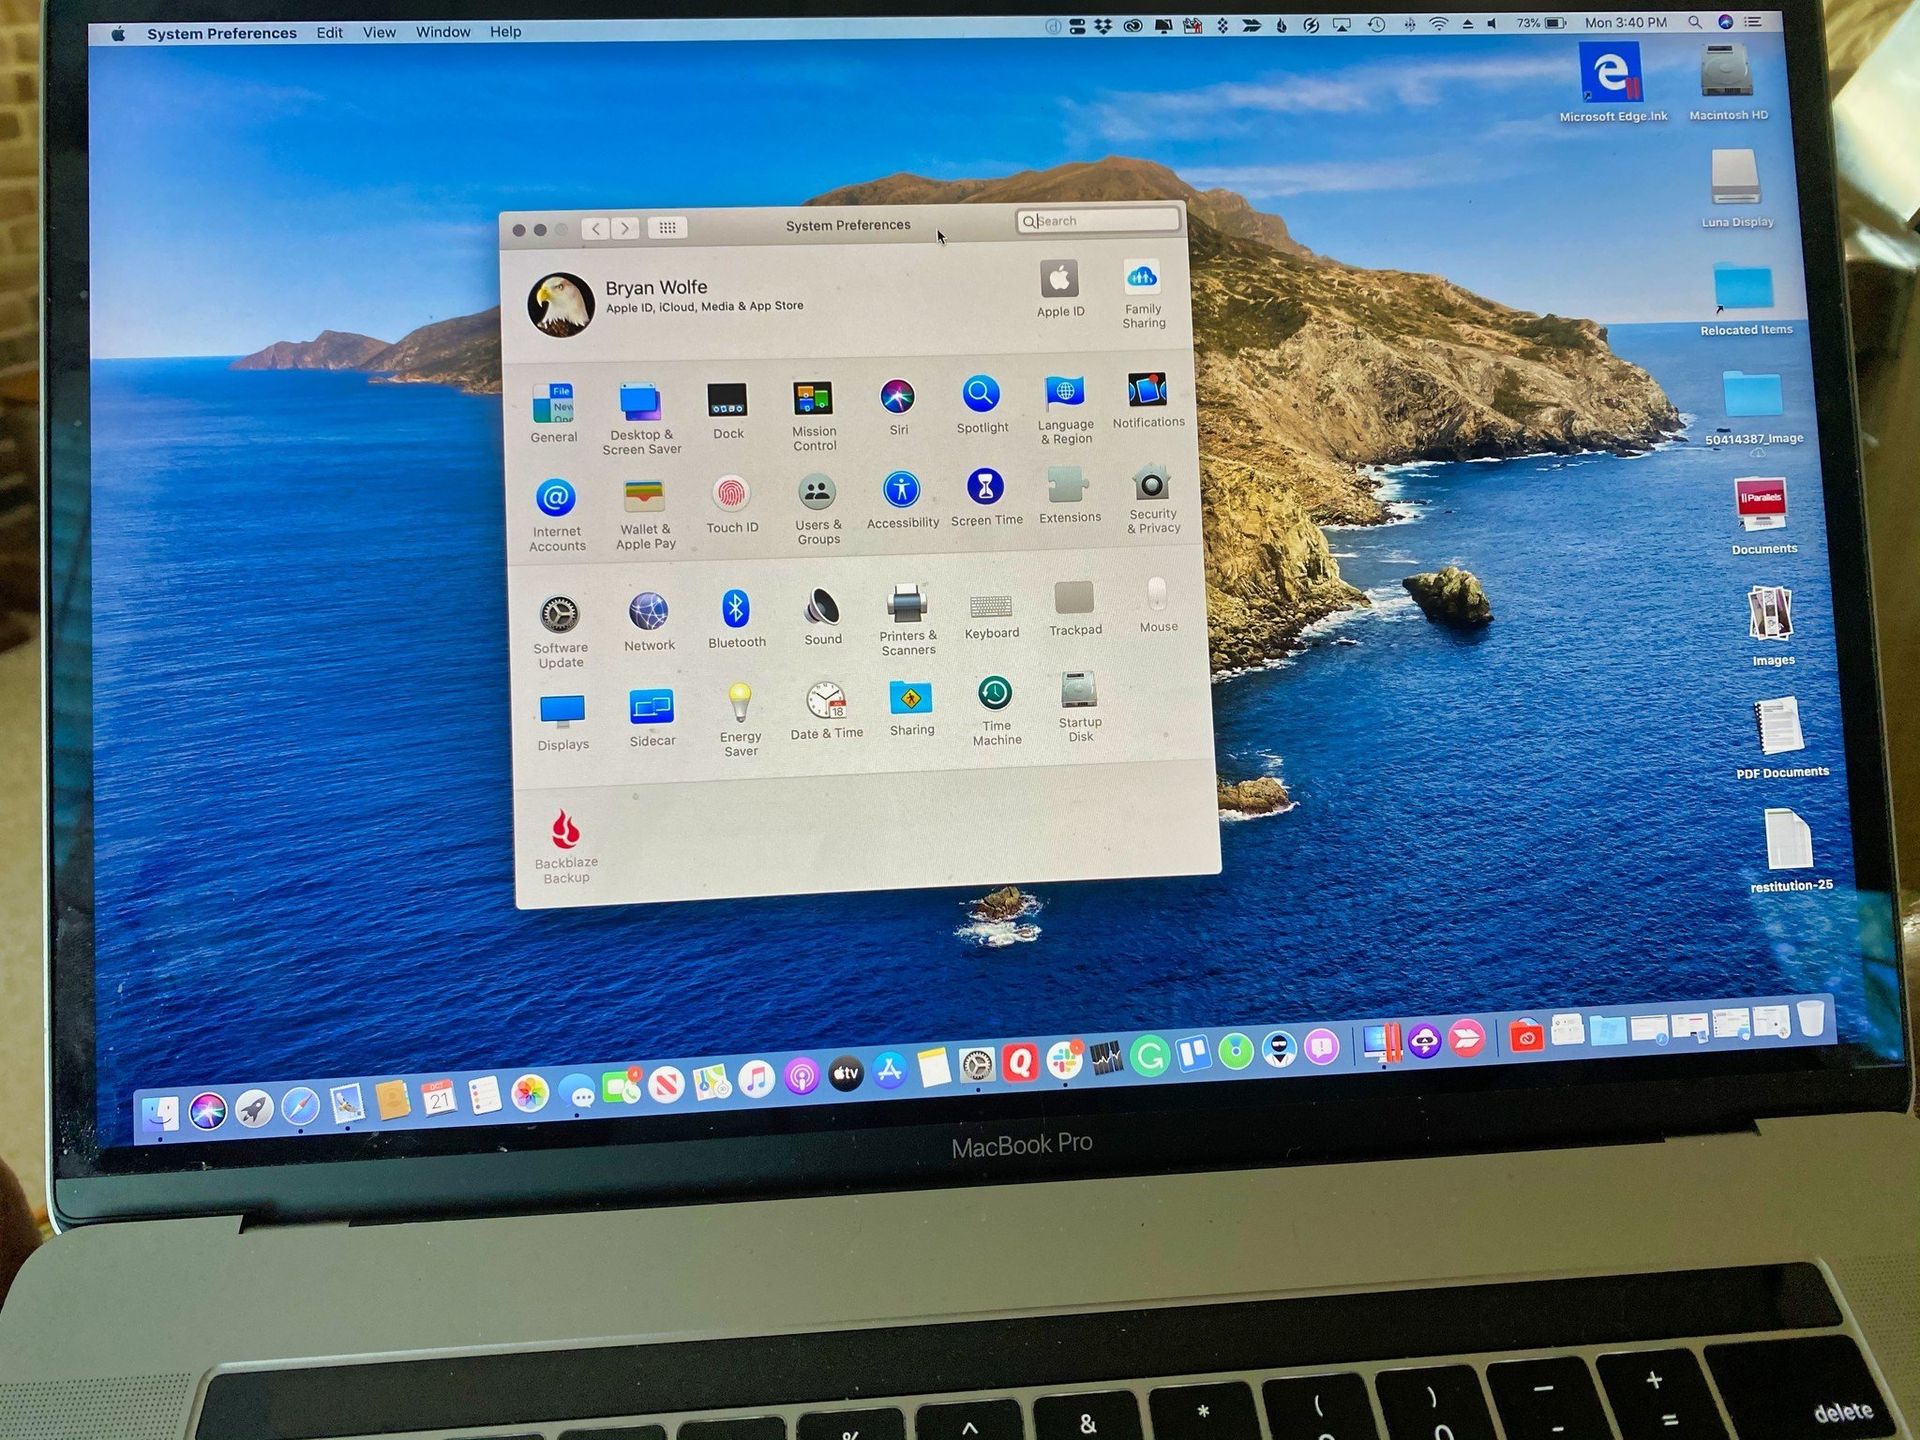Open the View menu
Image resolution: width=1920 pixels, height=1440 pixels.
point(378,31)
